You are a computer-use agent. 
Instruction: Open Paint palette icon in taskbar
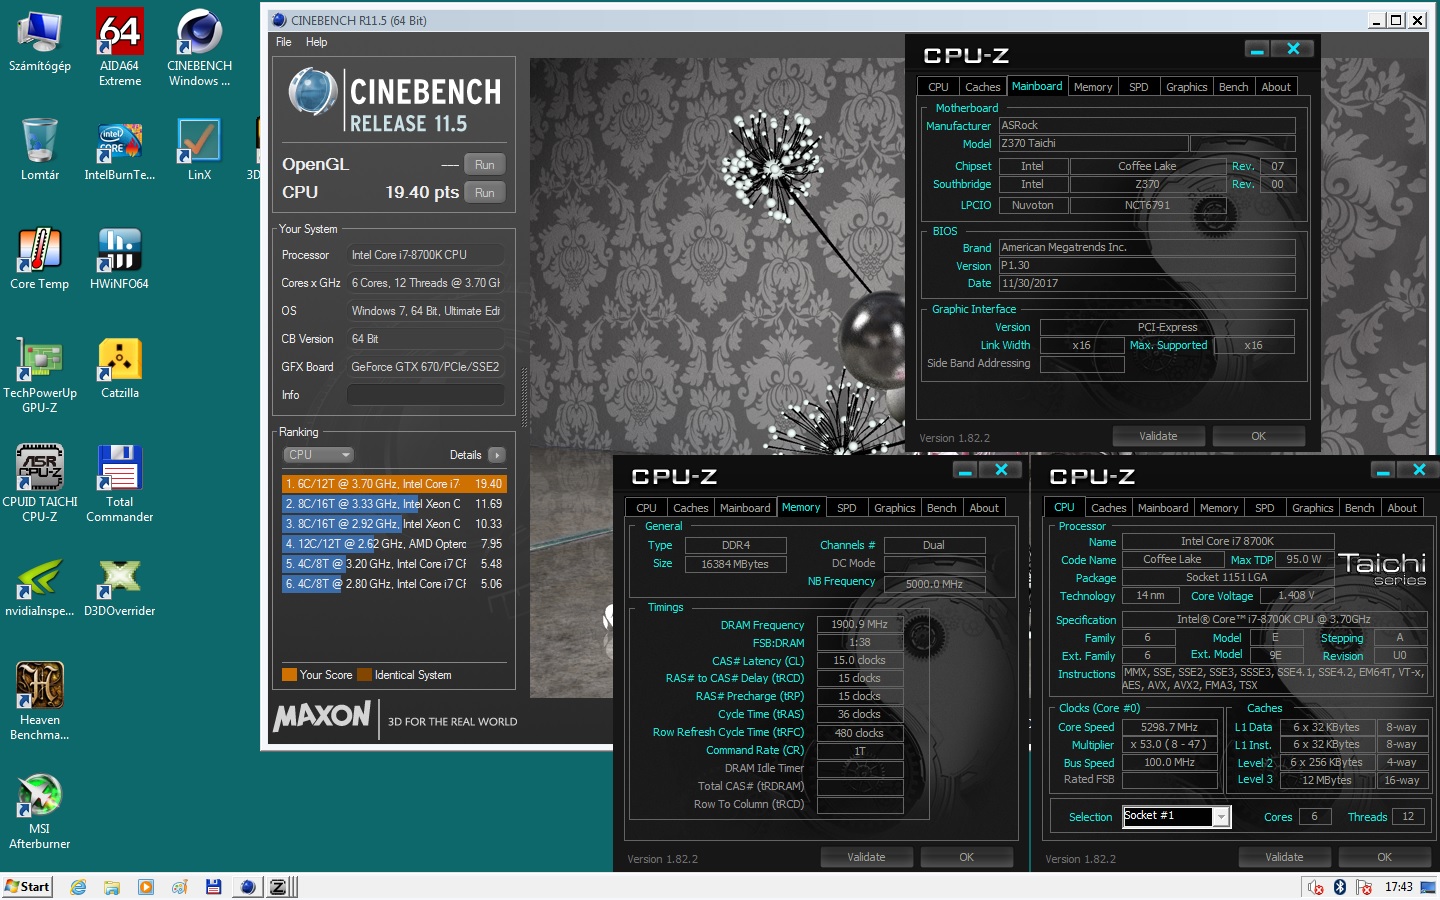[180, 887]
